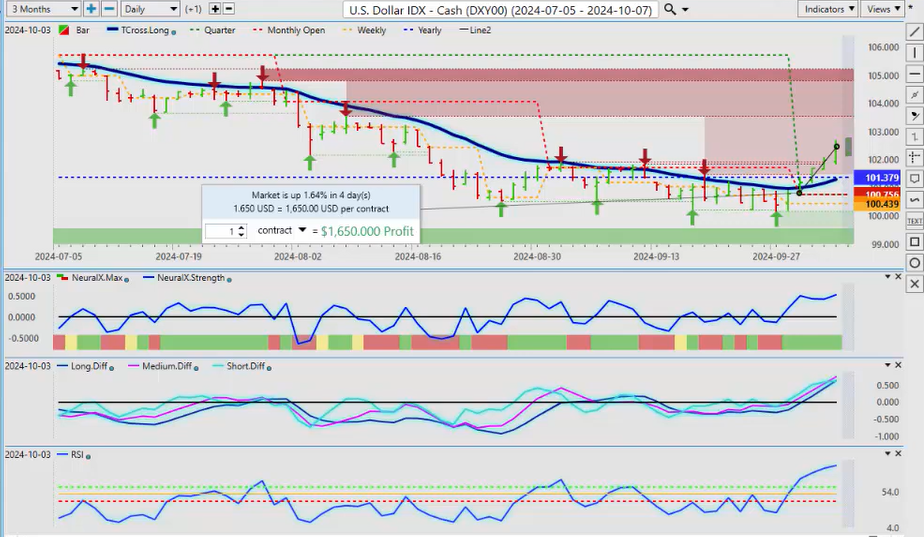Select the horizontal line drawing tool
The width and height of the screenshot is (924, 537).
[x=915, y=74]
